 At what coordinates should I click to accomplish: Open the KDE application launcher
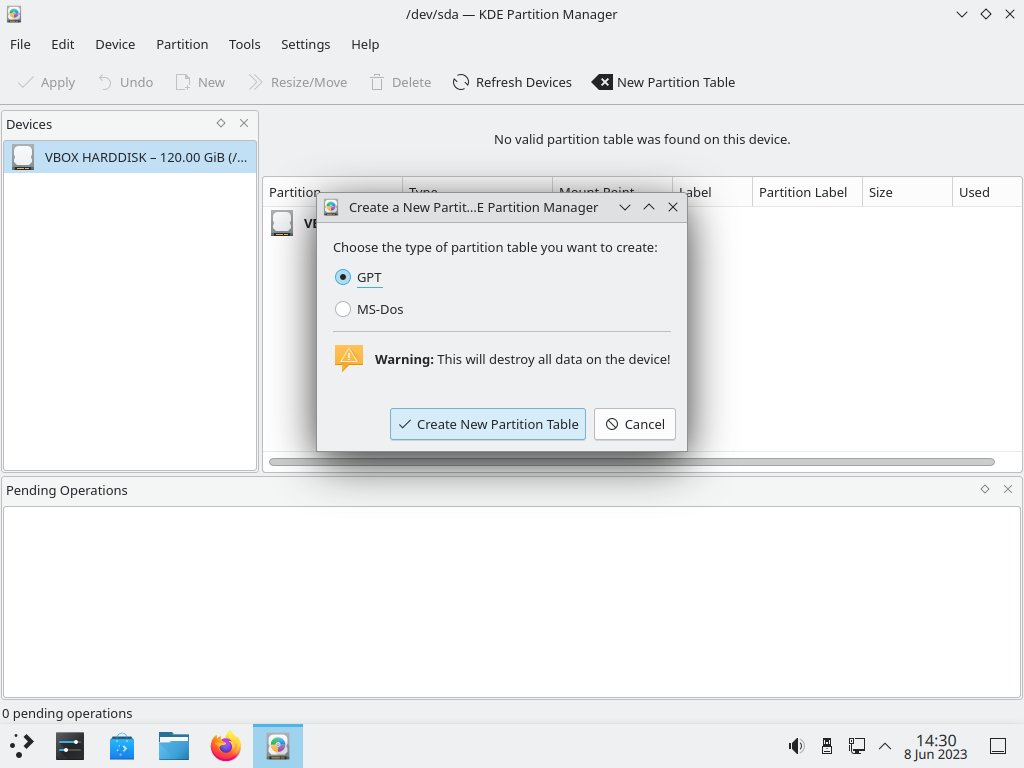point(22,746)
